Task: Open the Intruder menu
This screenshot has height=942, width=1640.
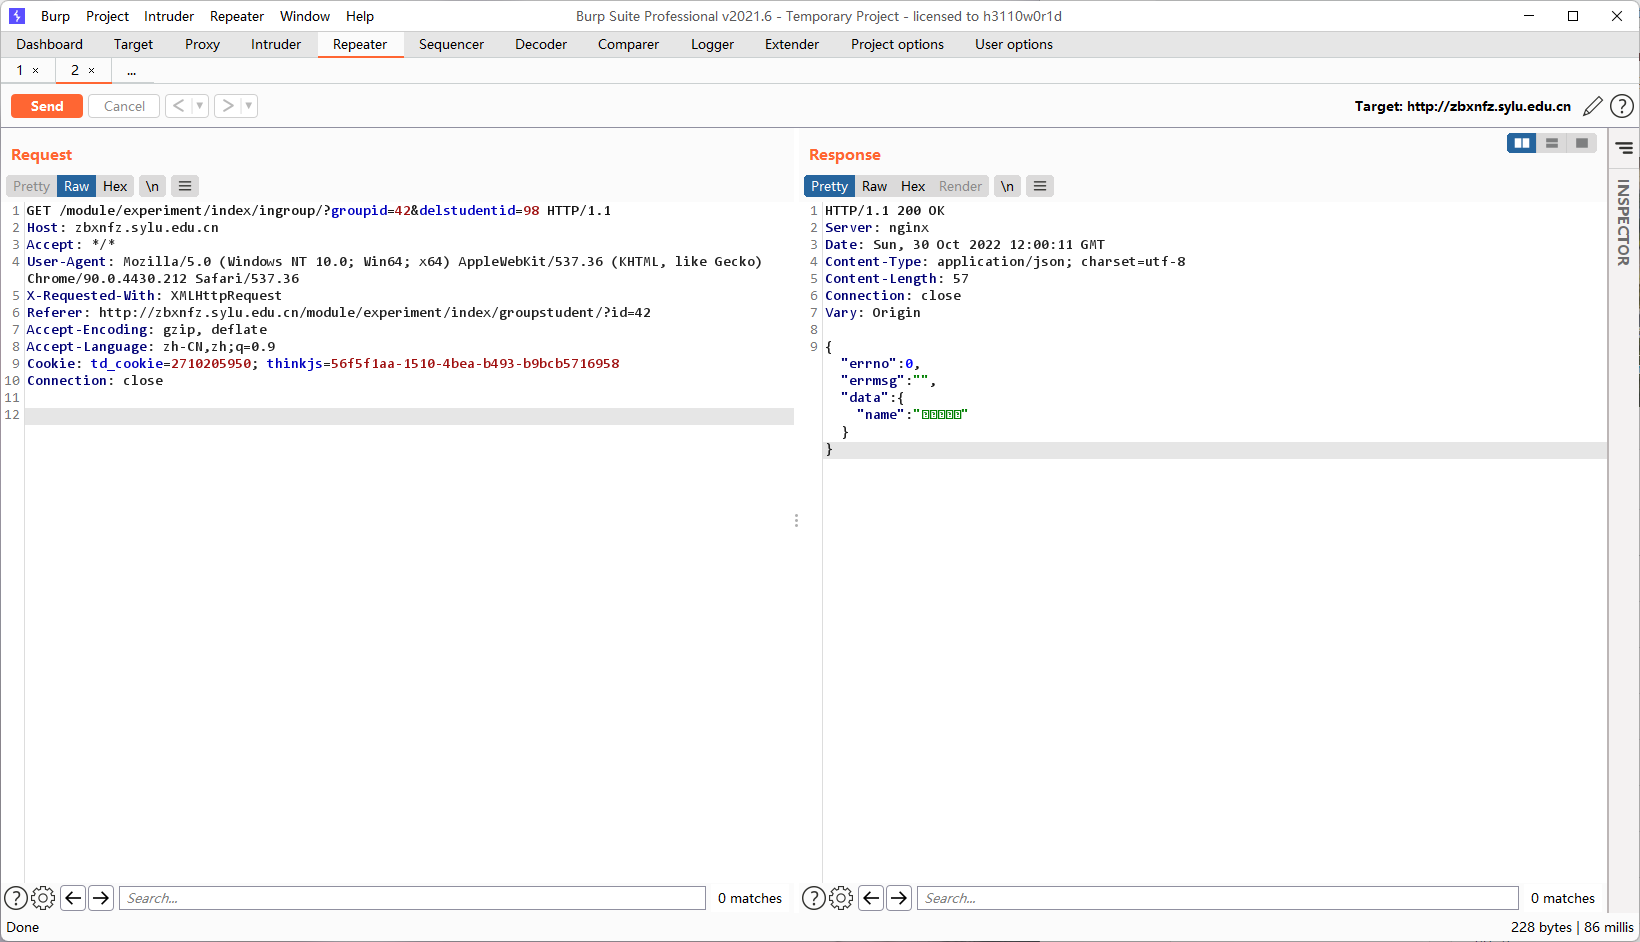Action: [169, 16]
